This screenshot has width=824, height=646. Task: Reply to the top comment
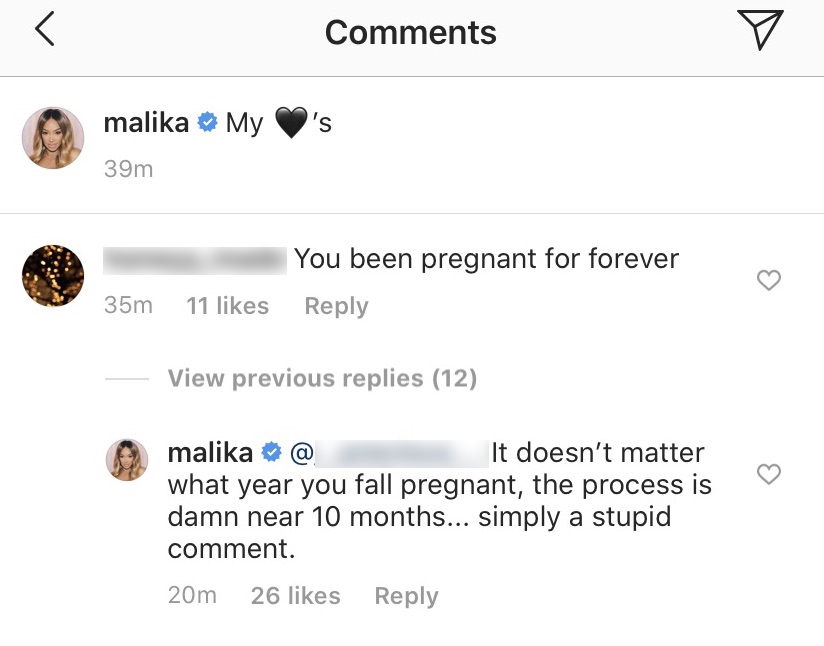coord(336,305)
